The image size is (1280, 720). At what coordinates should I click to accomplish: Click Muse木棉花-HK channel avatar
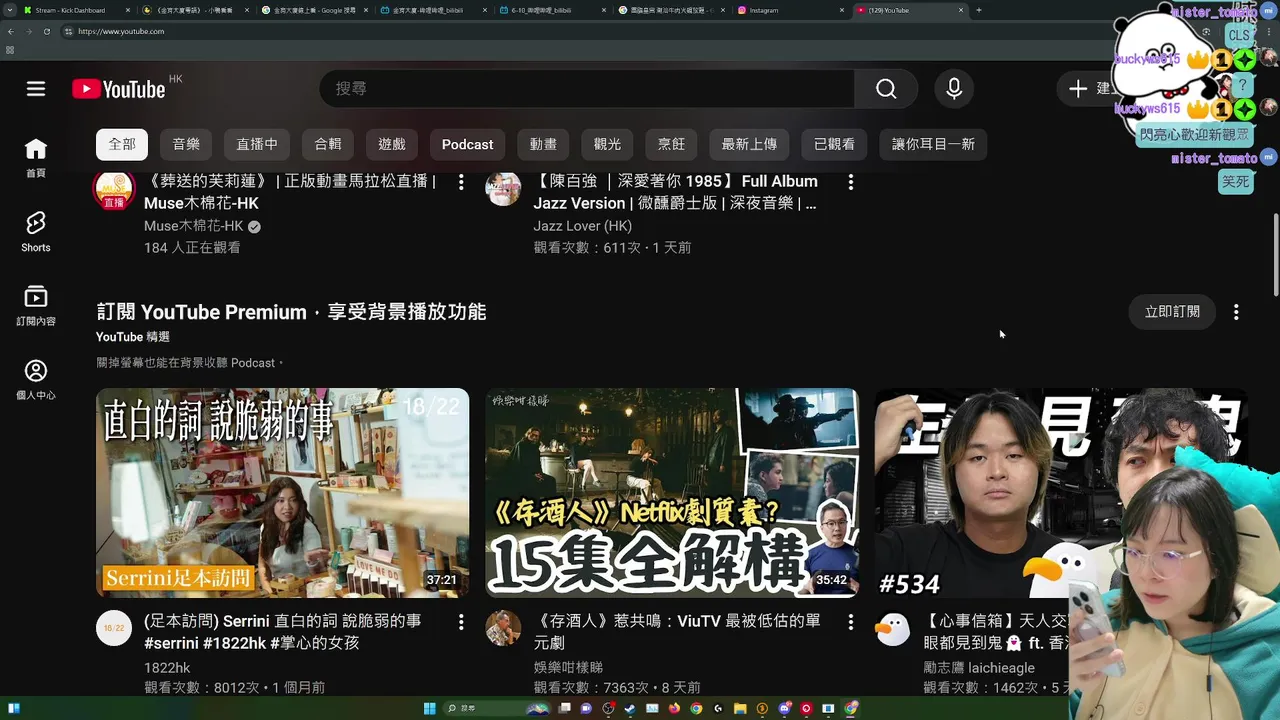[x=114, y=190]
